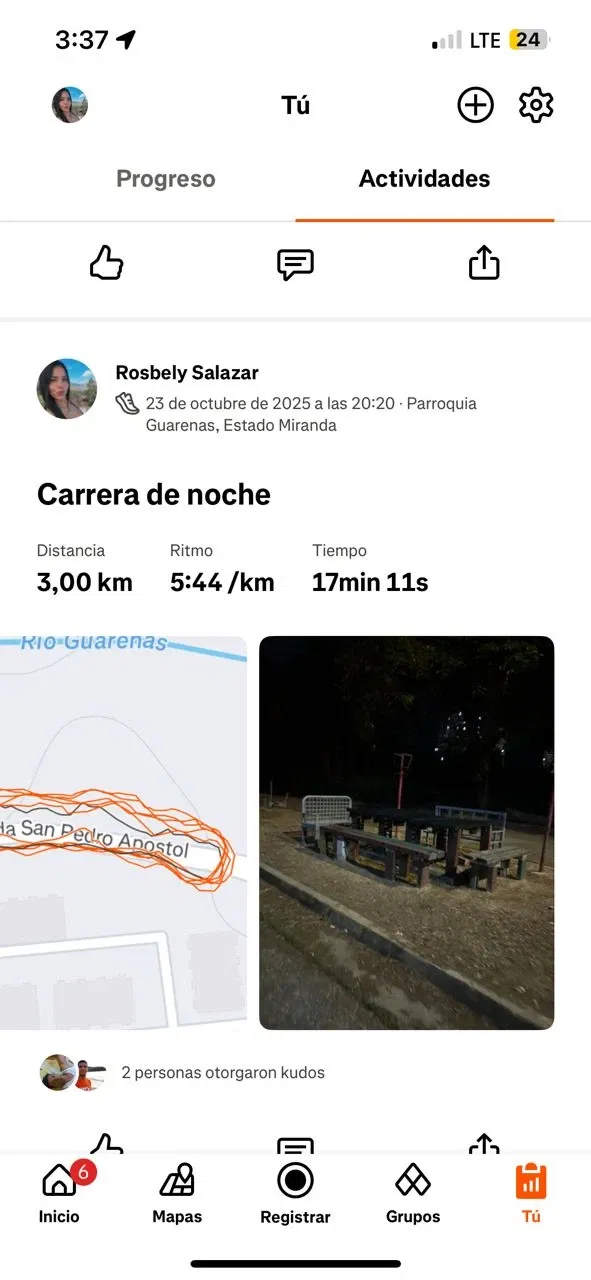This screenshot has width=591, height=1280.
Task: Tap the 3,00 km distance stat
Action: coord(85,583)
